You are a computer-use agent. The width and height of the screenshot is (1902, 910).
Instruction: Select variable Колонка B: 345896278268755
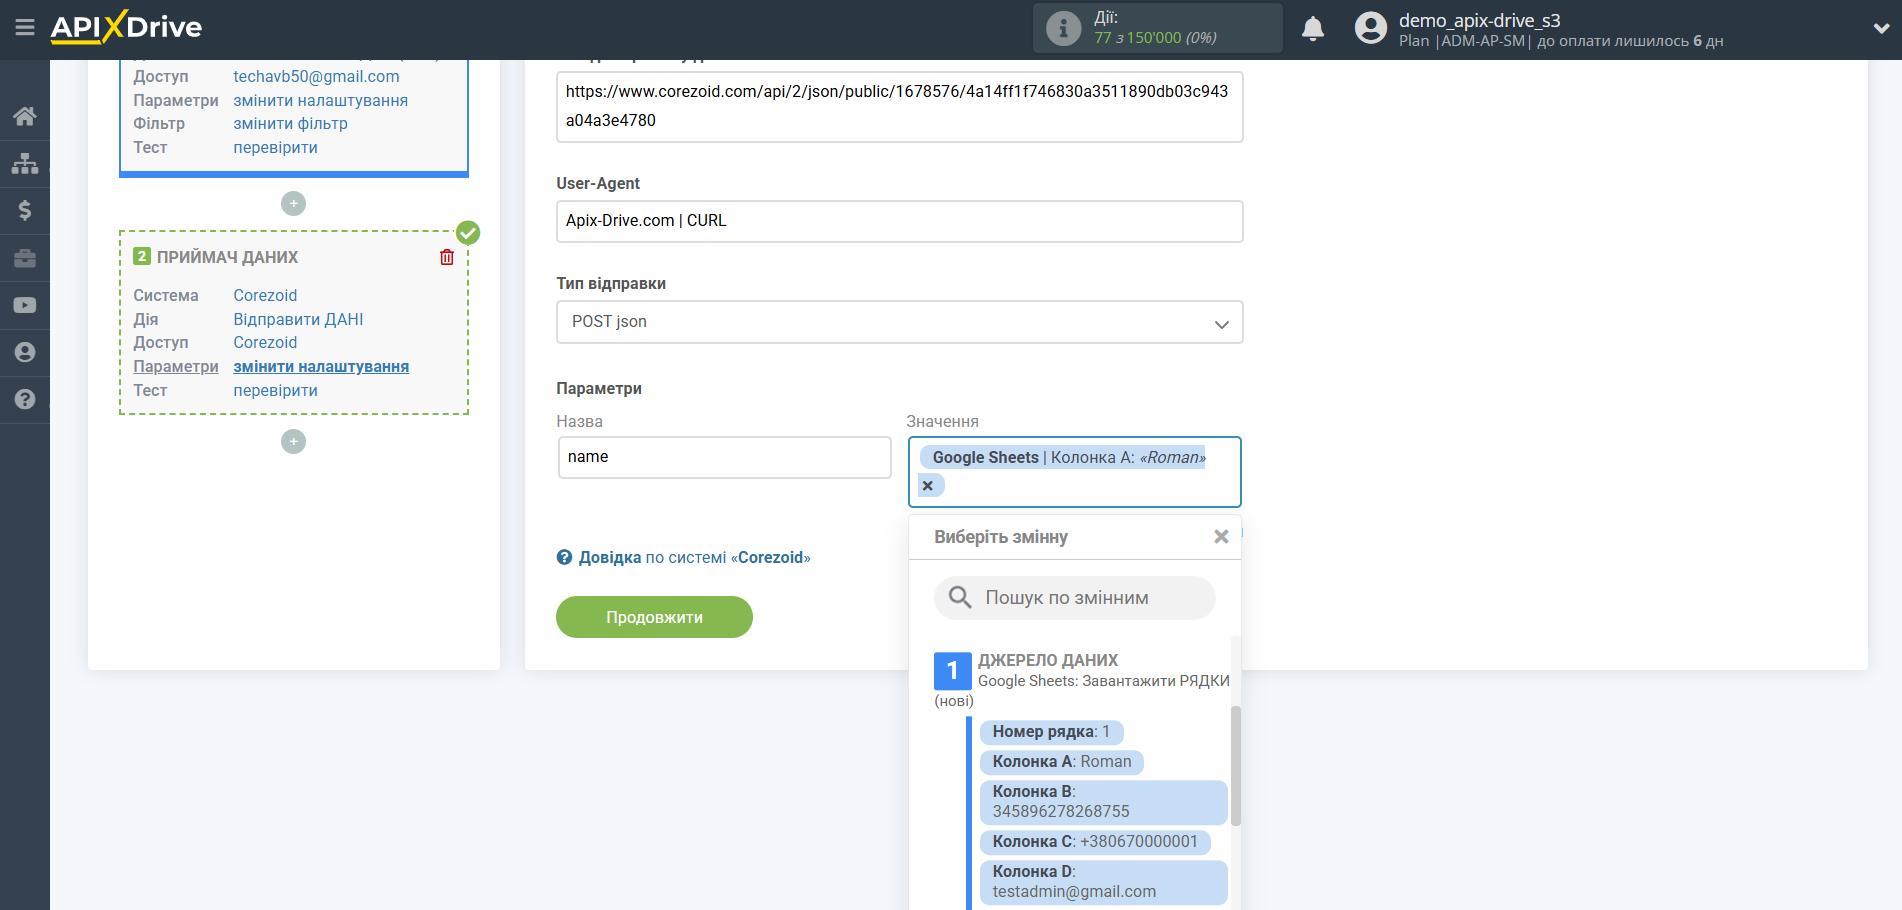(x=1103, y=802)
